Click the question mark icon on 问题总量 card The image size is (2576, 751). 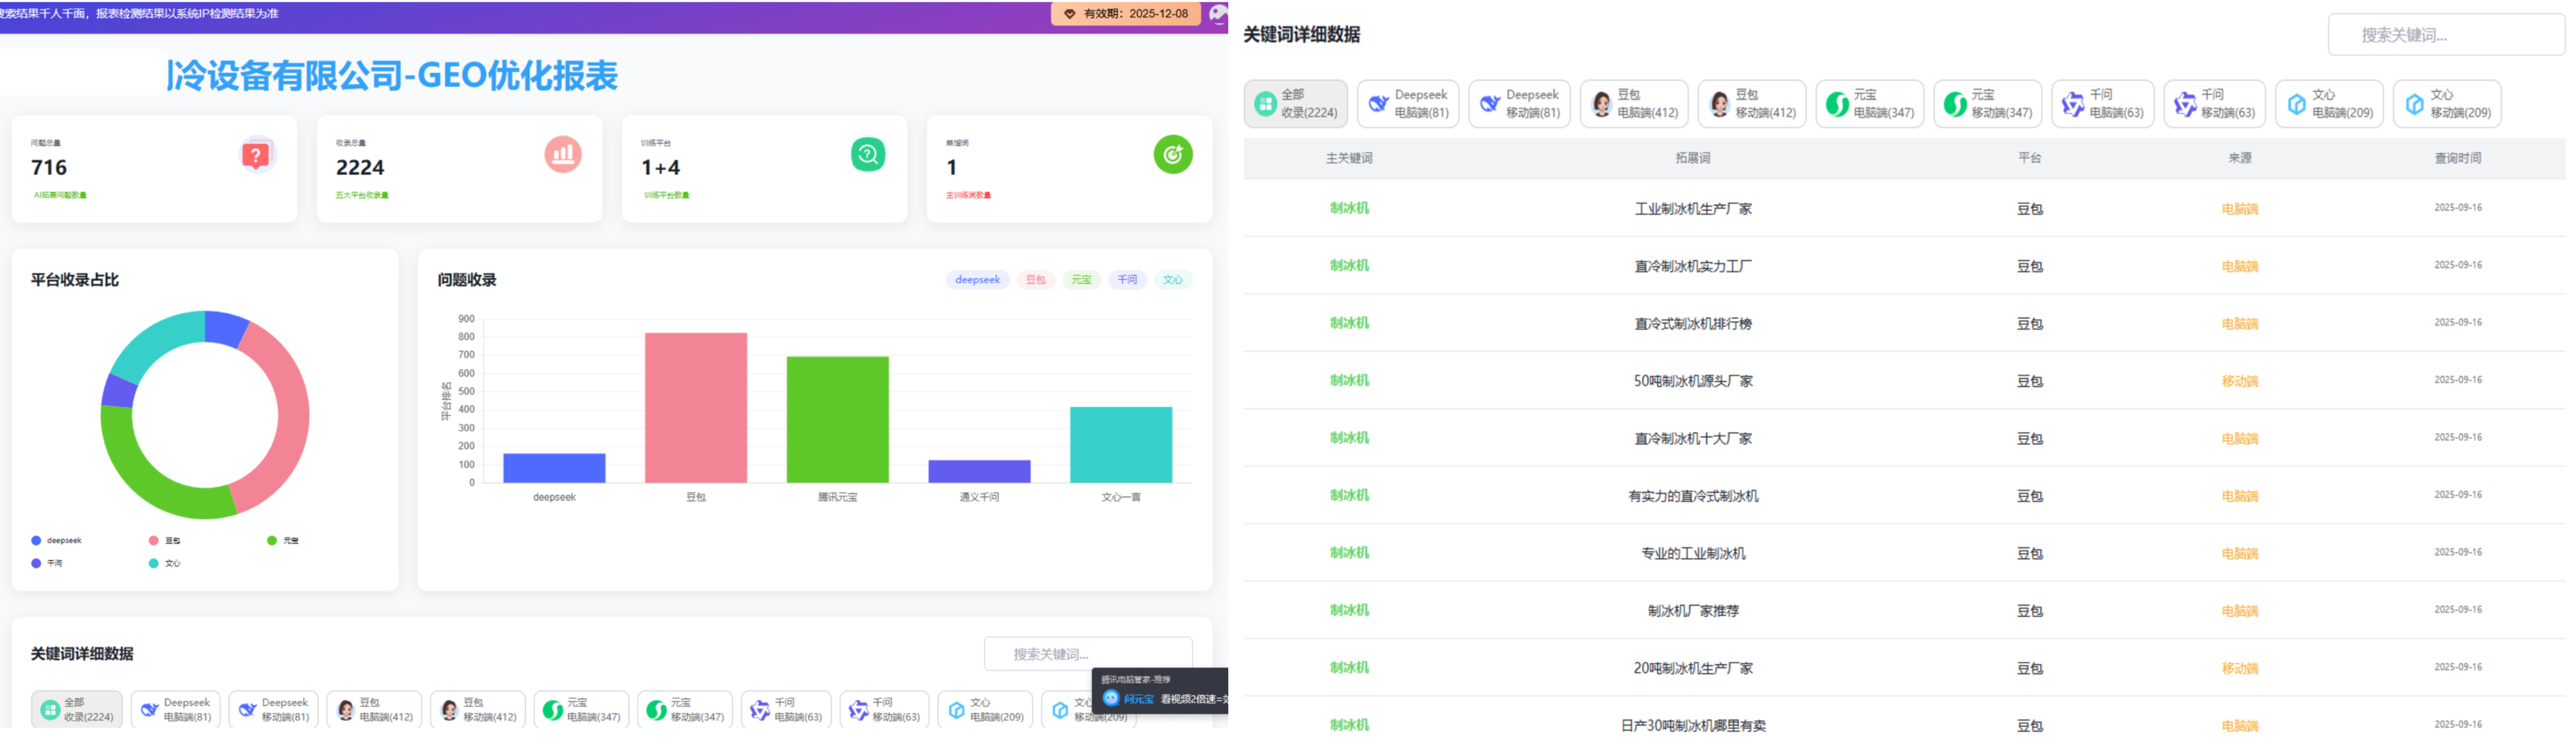point(257,155)
